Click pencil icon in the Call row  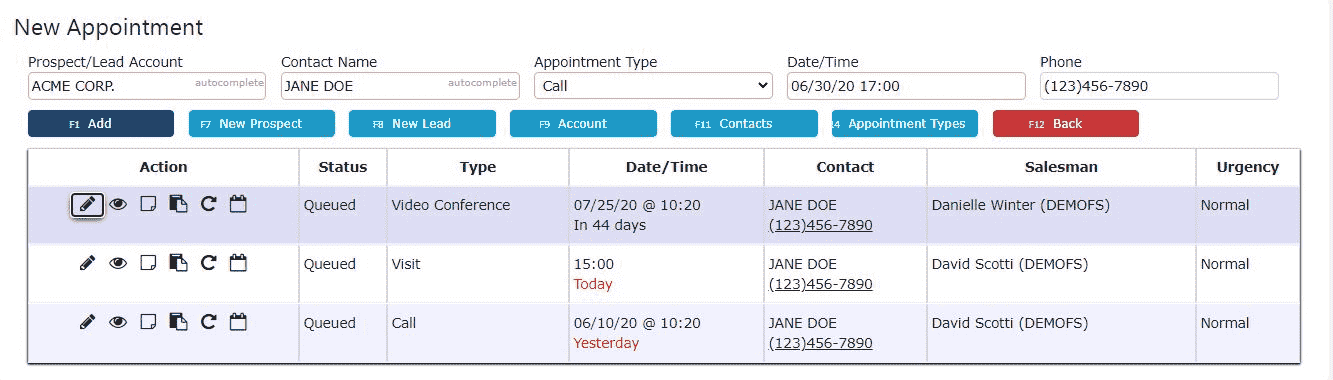[87, 323]
